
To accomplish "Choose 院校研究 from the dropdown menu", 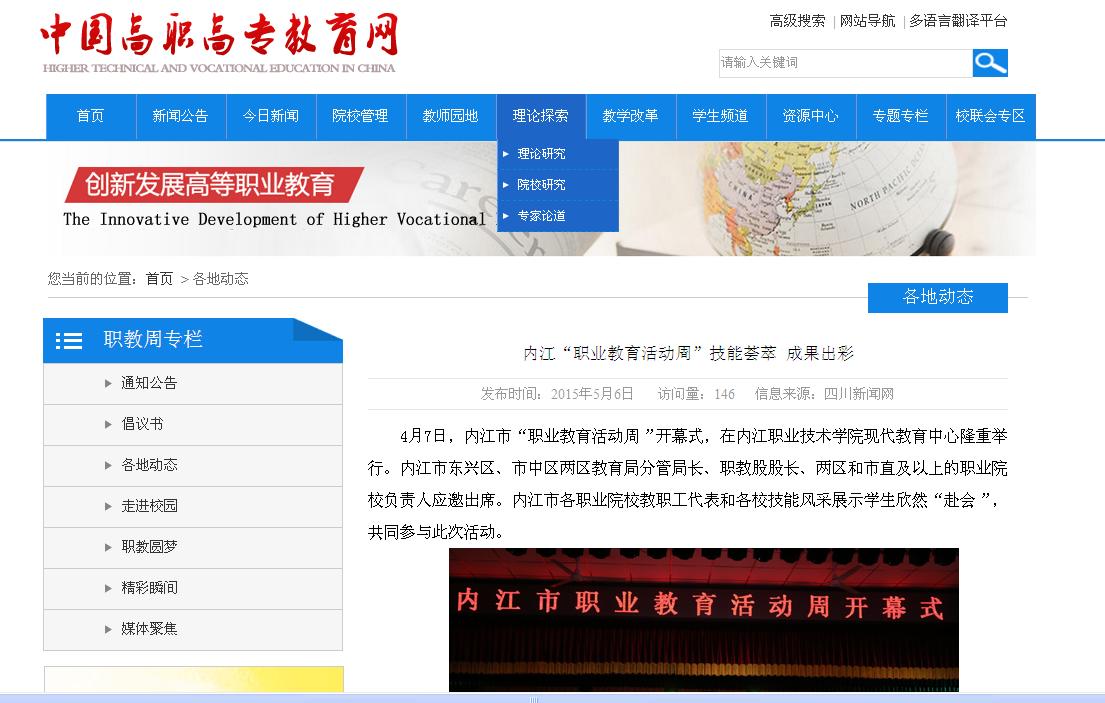I will (557, 185).
